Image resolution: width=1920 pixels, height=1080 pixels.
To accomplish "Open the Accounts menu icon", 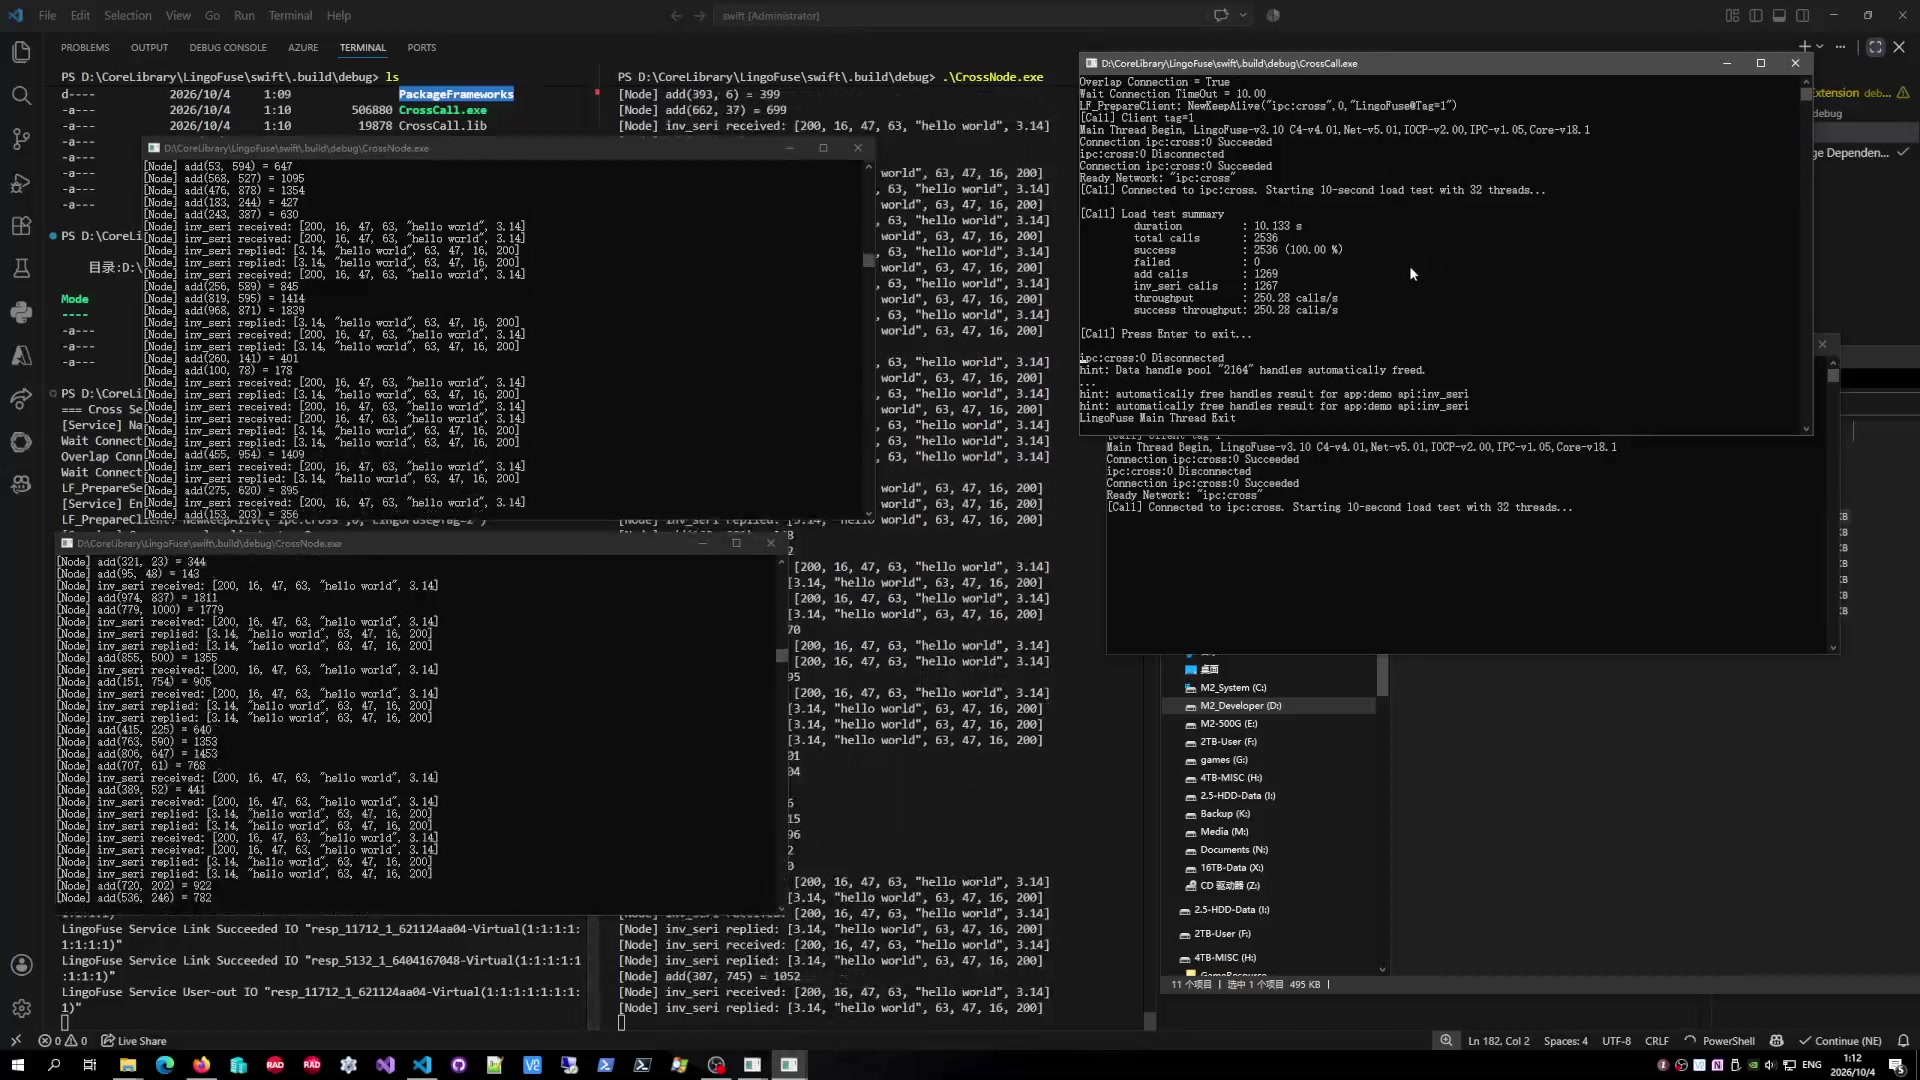I will [x=21, y=965].
